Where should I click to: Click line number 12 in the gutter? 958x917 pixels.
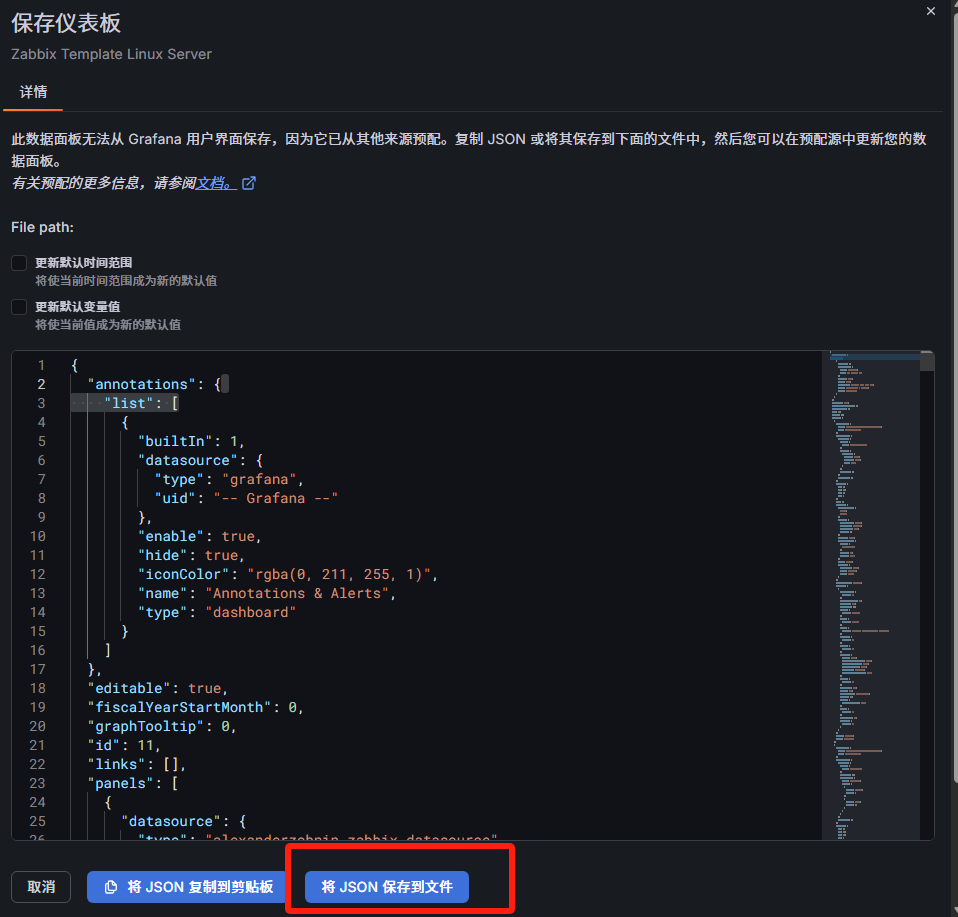coord(38,574)
